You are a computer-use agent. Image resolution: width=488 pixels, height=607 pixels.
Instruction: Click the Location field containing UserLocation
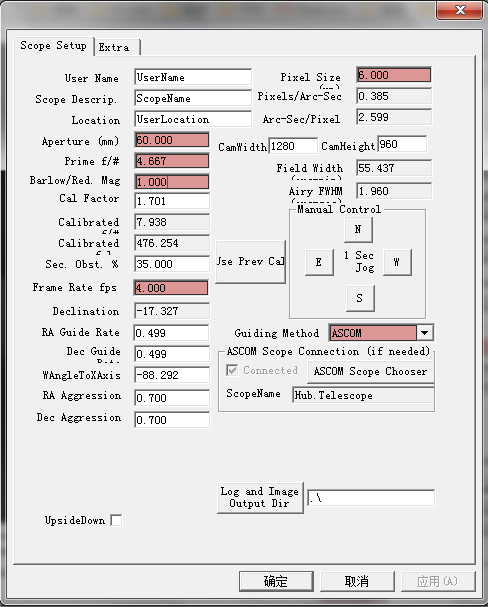(x=193, y=119)
